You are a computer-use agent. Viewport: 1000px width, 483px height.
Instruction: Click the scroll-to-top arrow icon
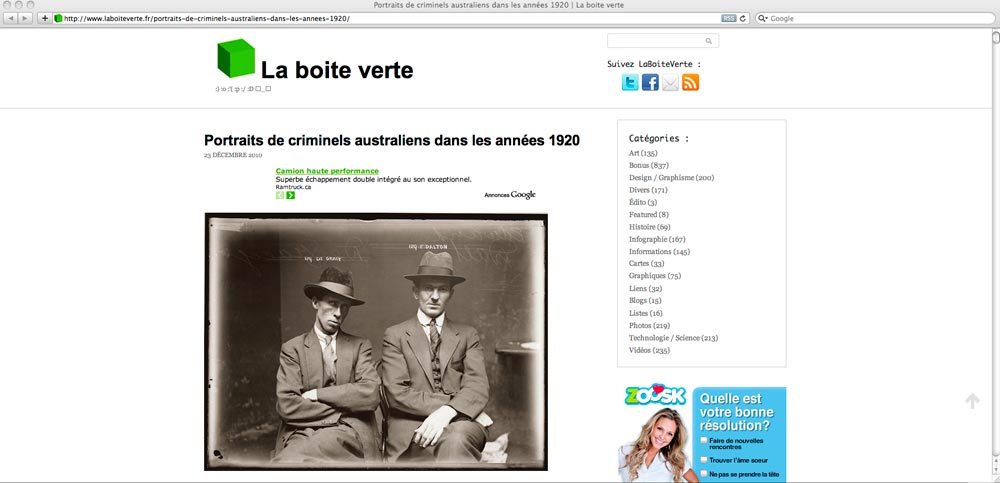pyautogui.click(x=972, y=401)
